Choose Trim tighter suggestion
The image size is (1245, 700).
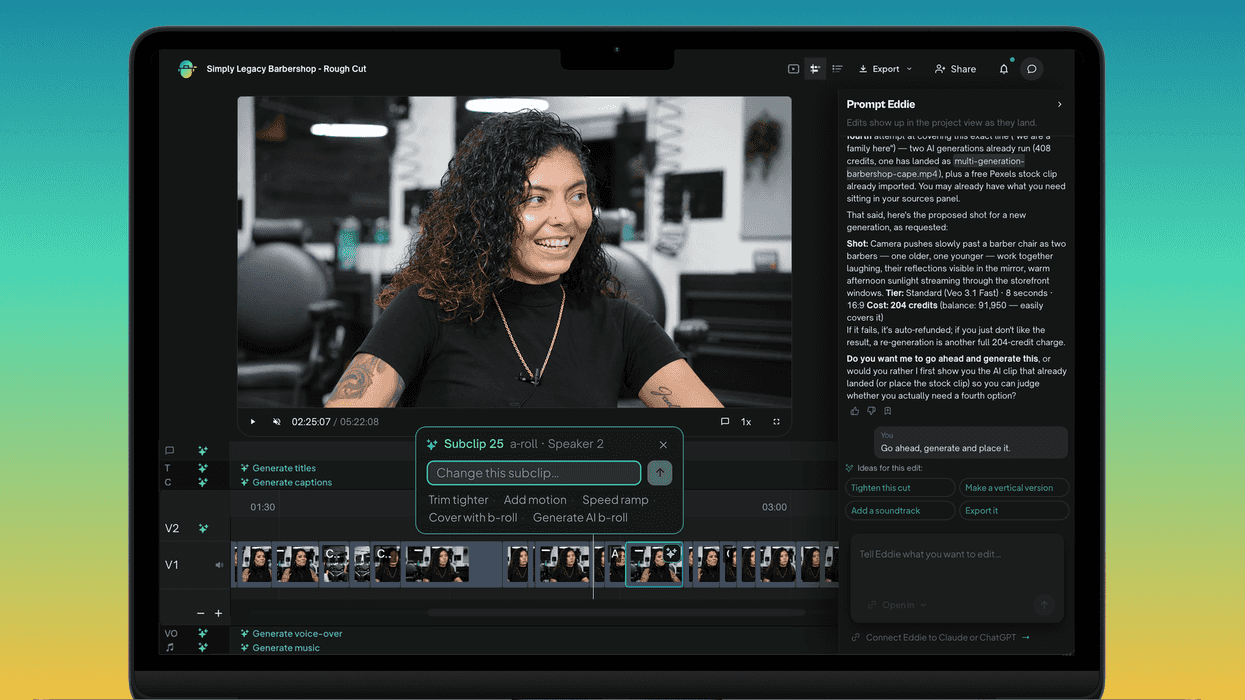[x=458, y=500]
